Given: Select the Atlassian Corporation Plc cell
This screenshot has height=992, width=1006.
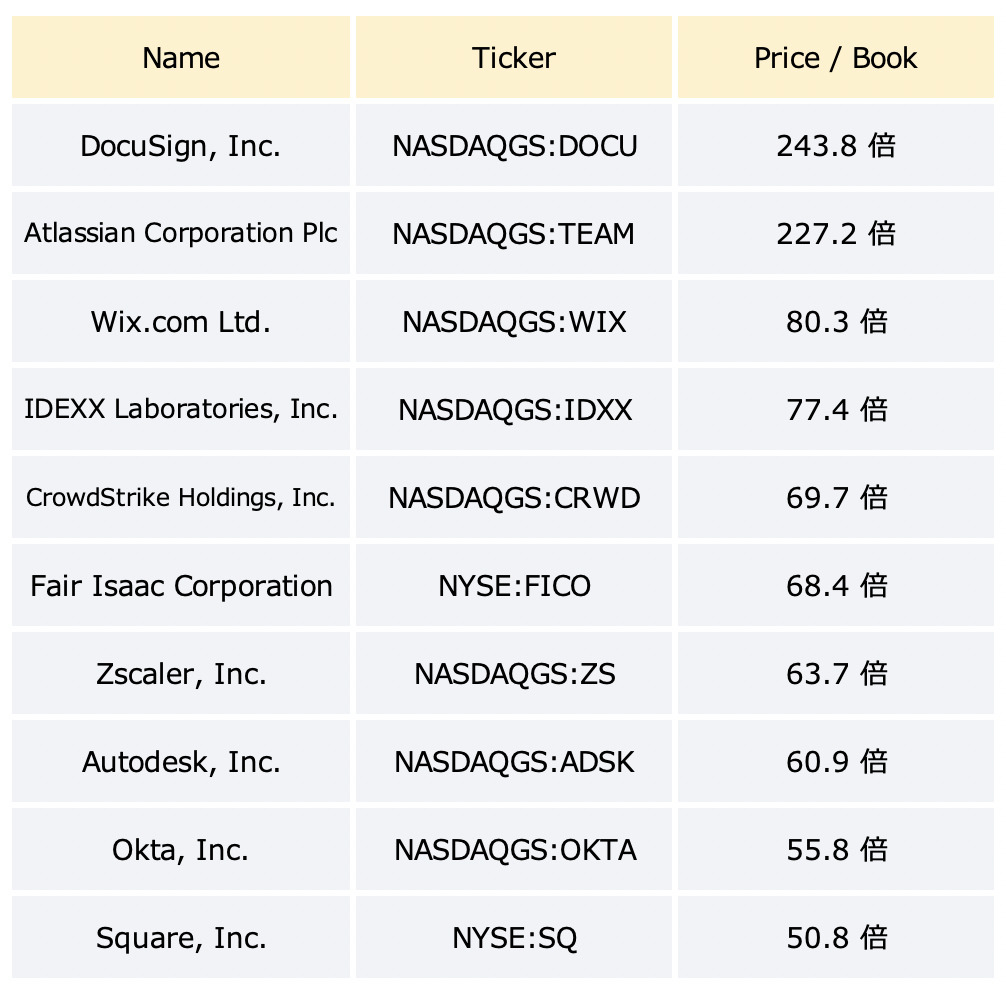Looking at the screenshot, I should tap(181, 234).
